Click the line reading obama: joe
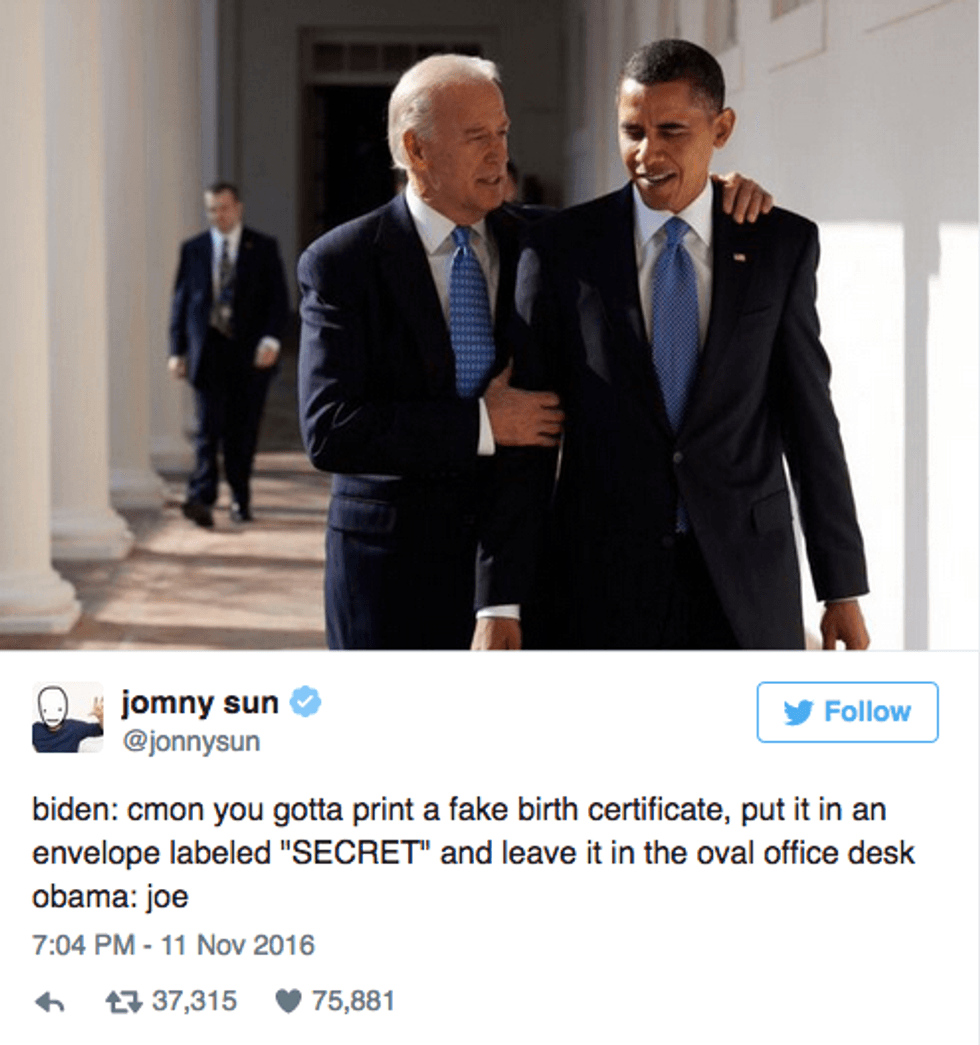Image resolution: width=980 pixels, height=1045 pixels. [111, 897]
